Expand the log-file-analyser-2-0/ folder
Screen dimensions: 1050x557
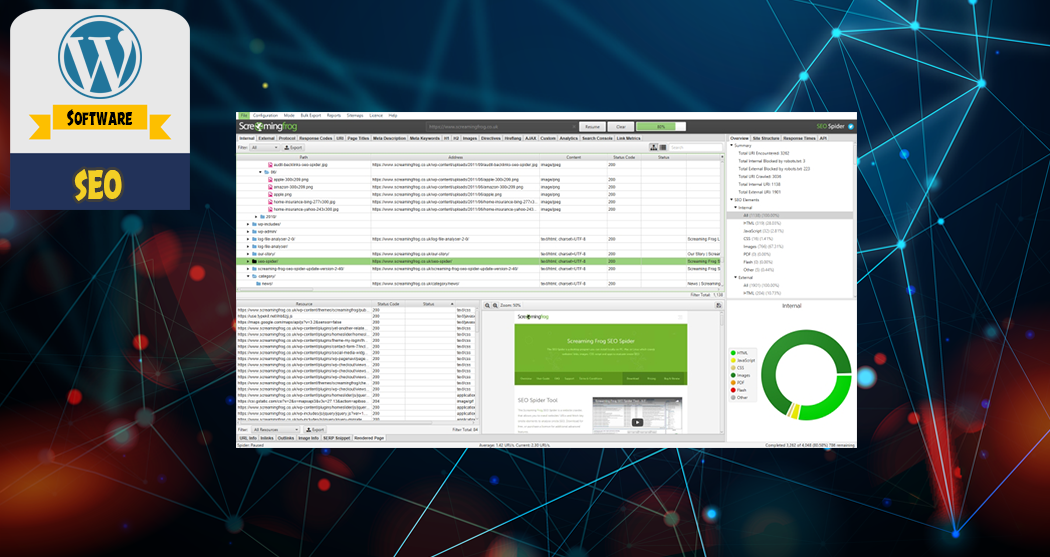248,239
